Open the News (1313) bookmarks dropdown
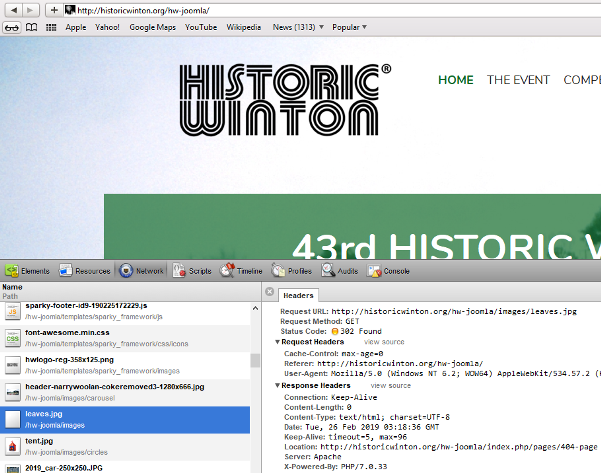This screenshot has height=473, width=601. pyautogui.click(x=298, y=27)
